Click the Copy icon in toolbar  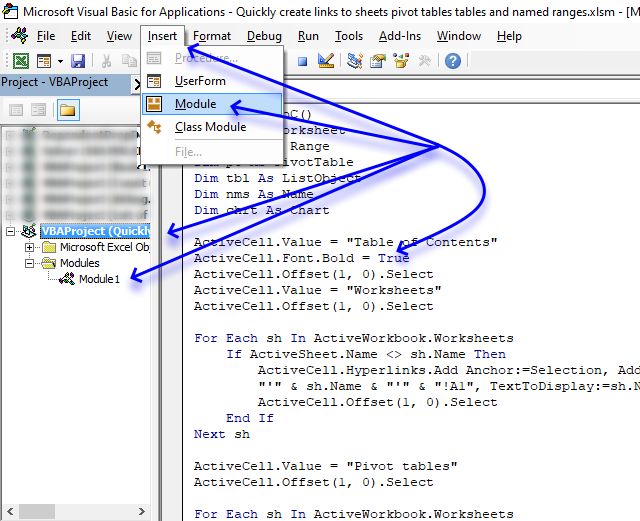129,61
